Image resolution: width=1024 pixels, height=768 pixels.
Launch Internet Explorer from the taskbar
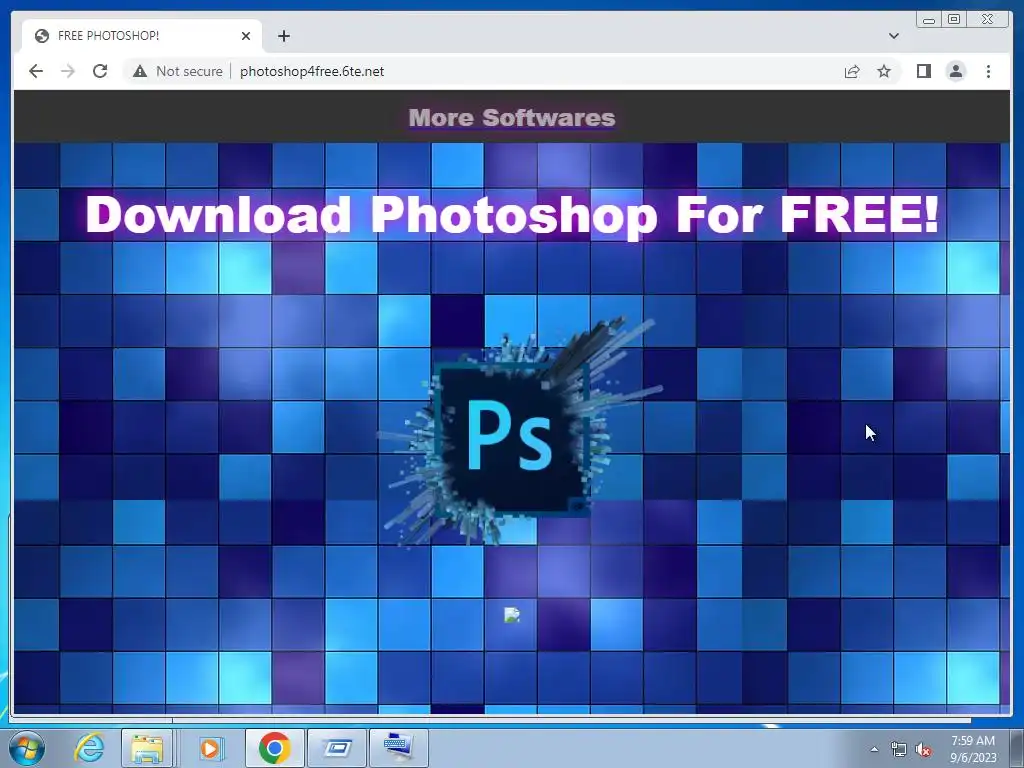[x=89, y=748]
